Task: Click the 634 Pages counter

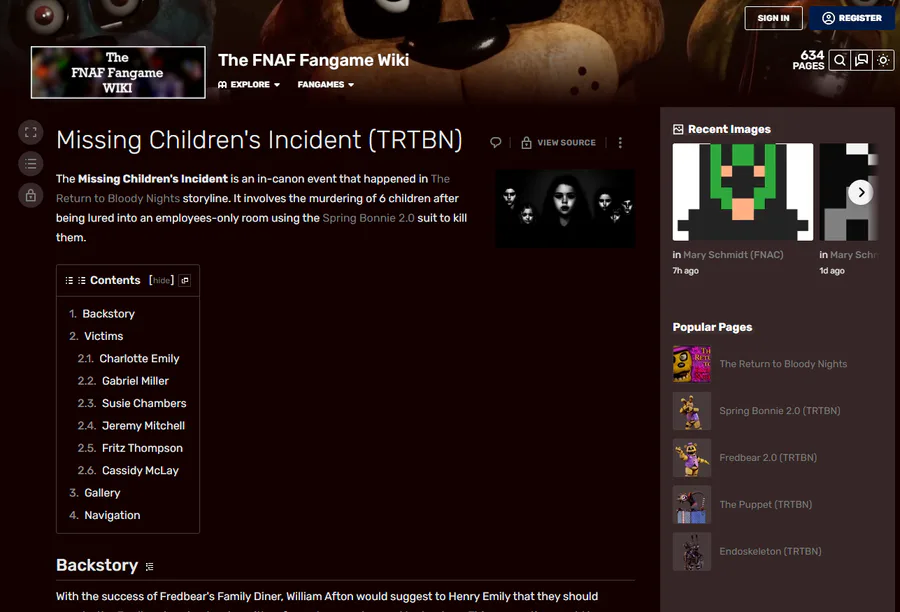Action: tap(809, 60)
